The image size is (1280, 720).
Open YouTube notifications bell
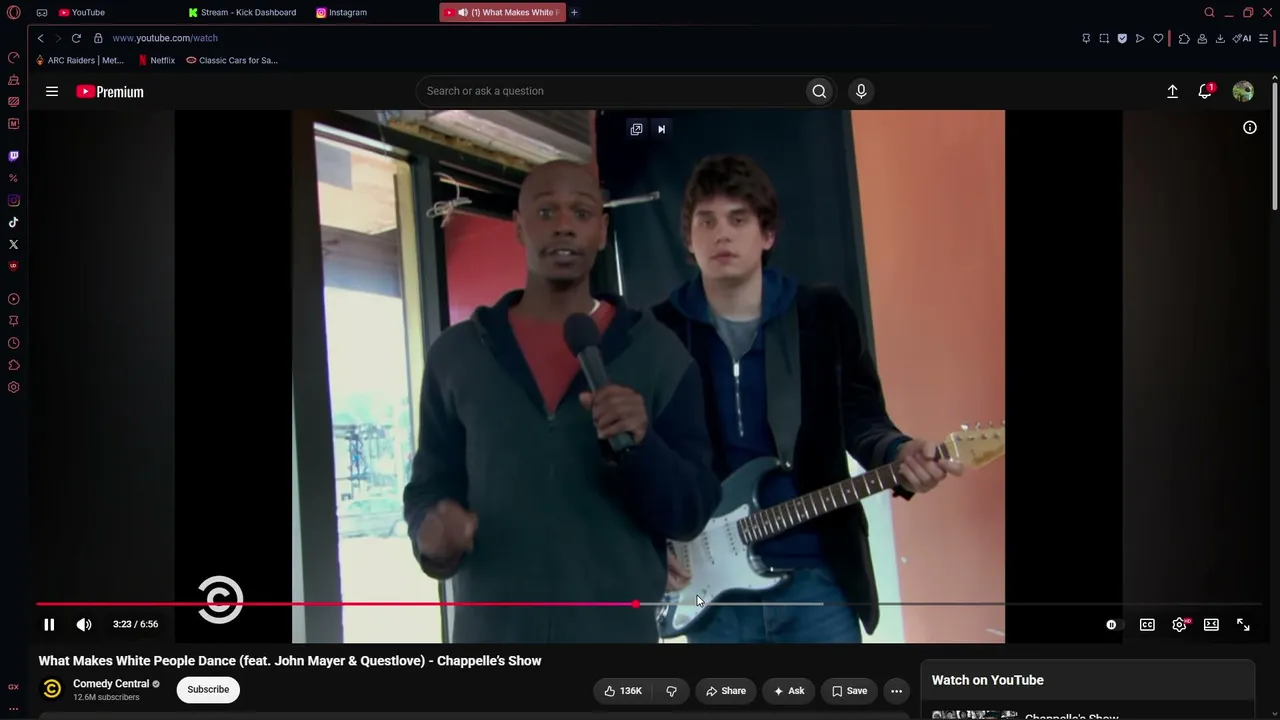(x=1206, y=91)
